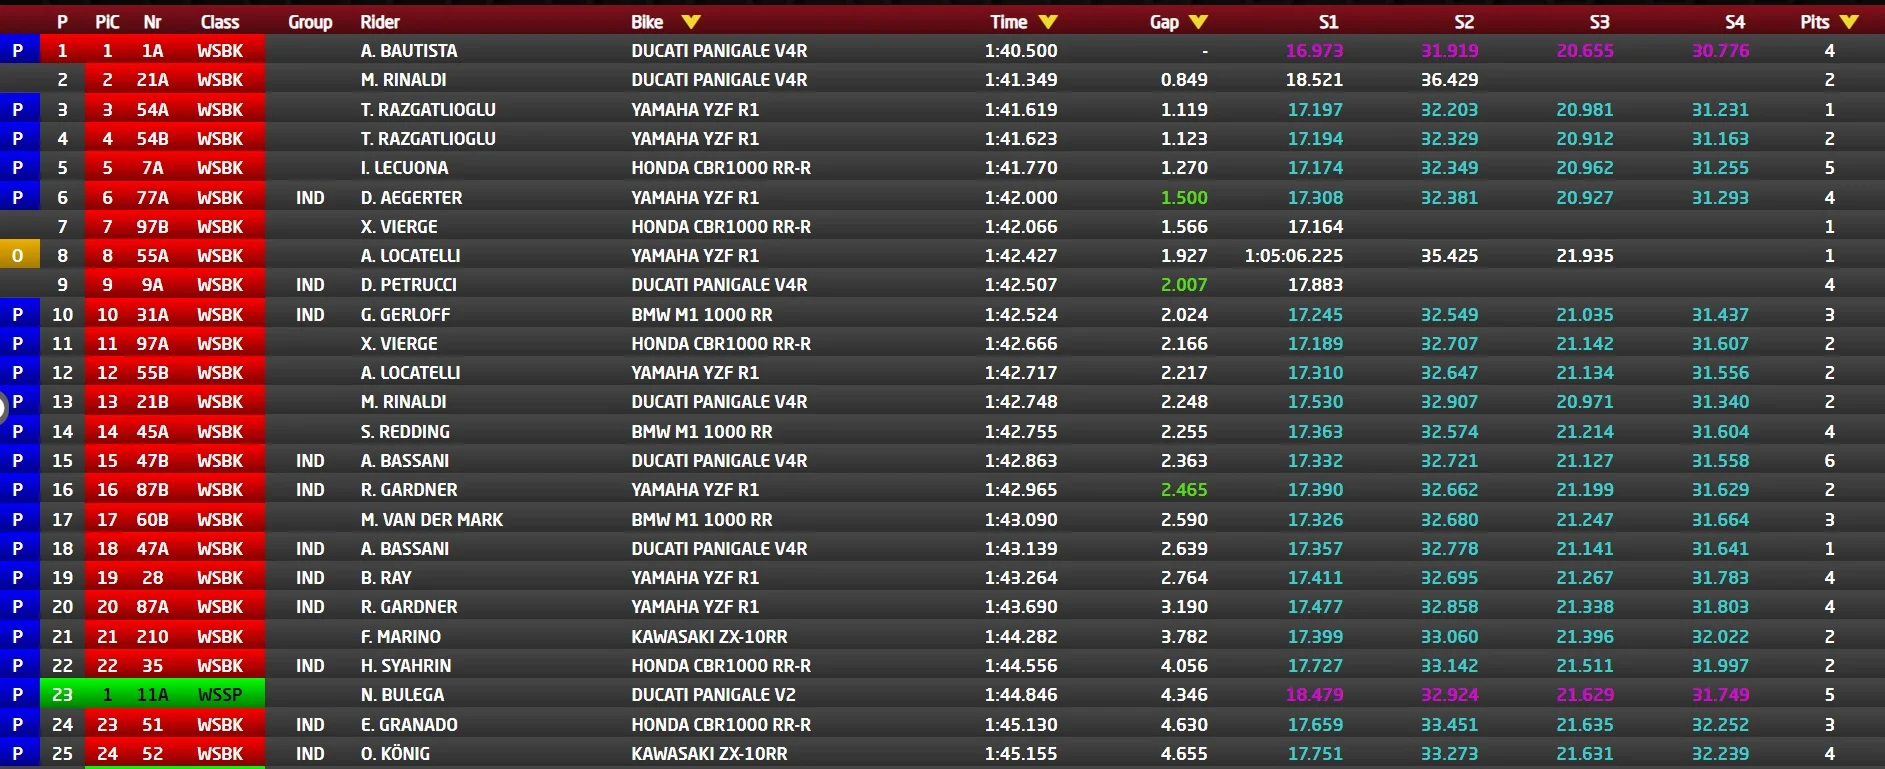Click the purple S3 time 21.629
Image resolution: width=1885 pixels, height=769 pixels.
[1585, 695]
